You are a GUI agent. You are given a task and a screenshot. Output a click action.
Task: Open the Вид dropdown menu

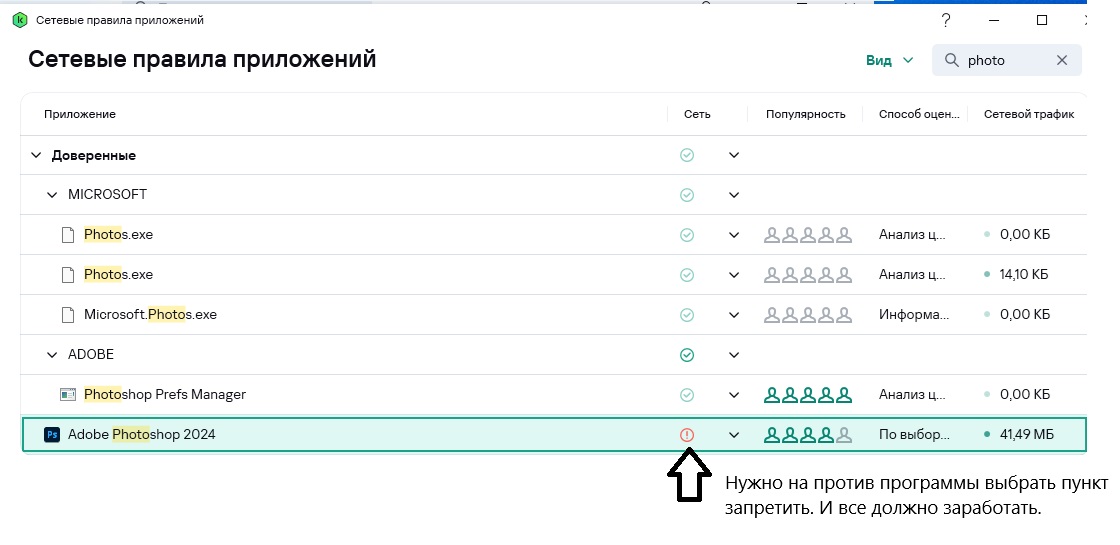pyautogui.click(x=890, y=60)
